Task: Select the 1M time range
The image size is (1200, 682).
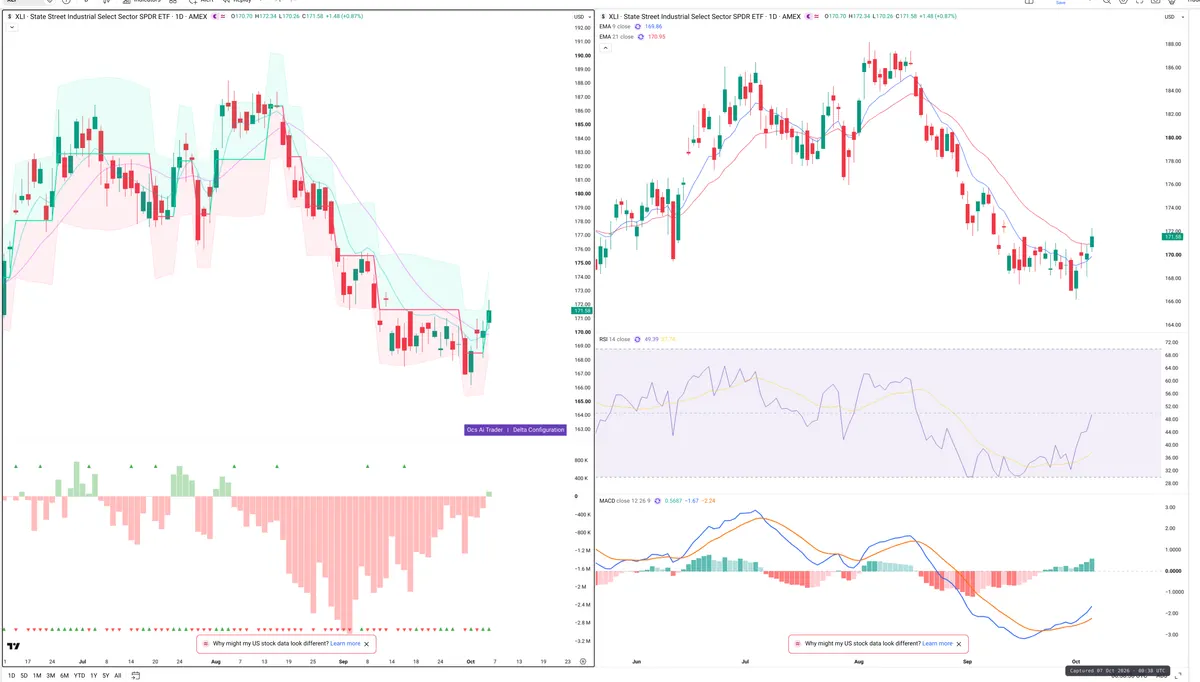Action: pyautogui.click(x=37, y=676)
